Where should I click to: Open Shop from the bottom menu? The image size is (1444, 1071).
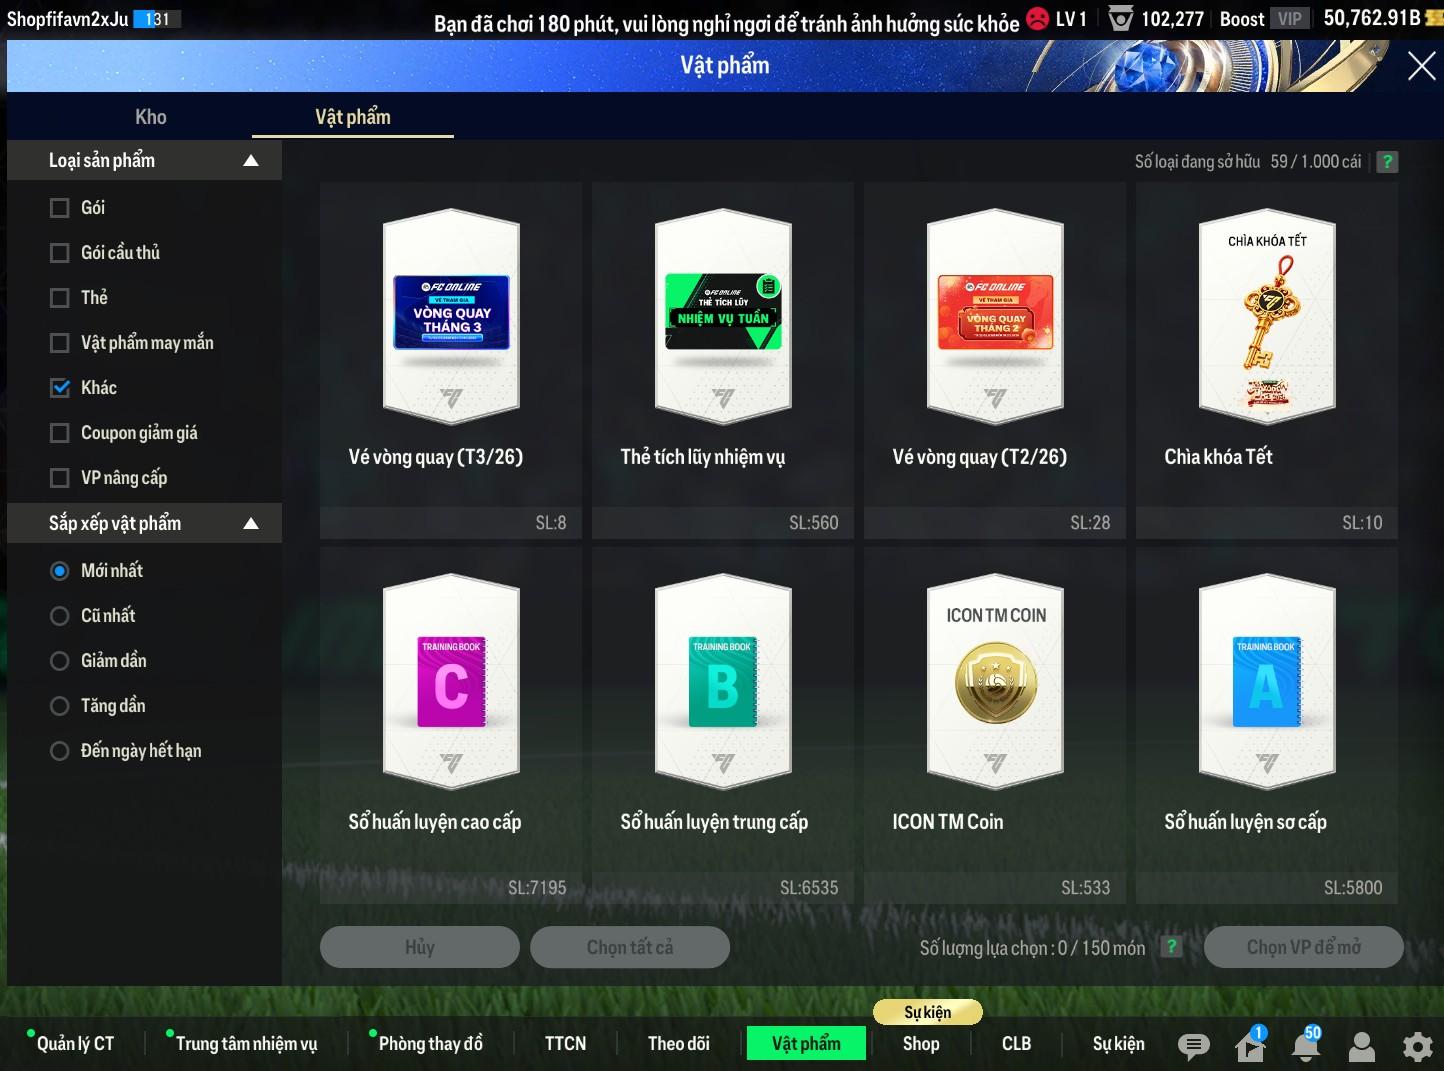click(x=921, y=1043)
